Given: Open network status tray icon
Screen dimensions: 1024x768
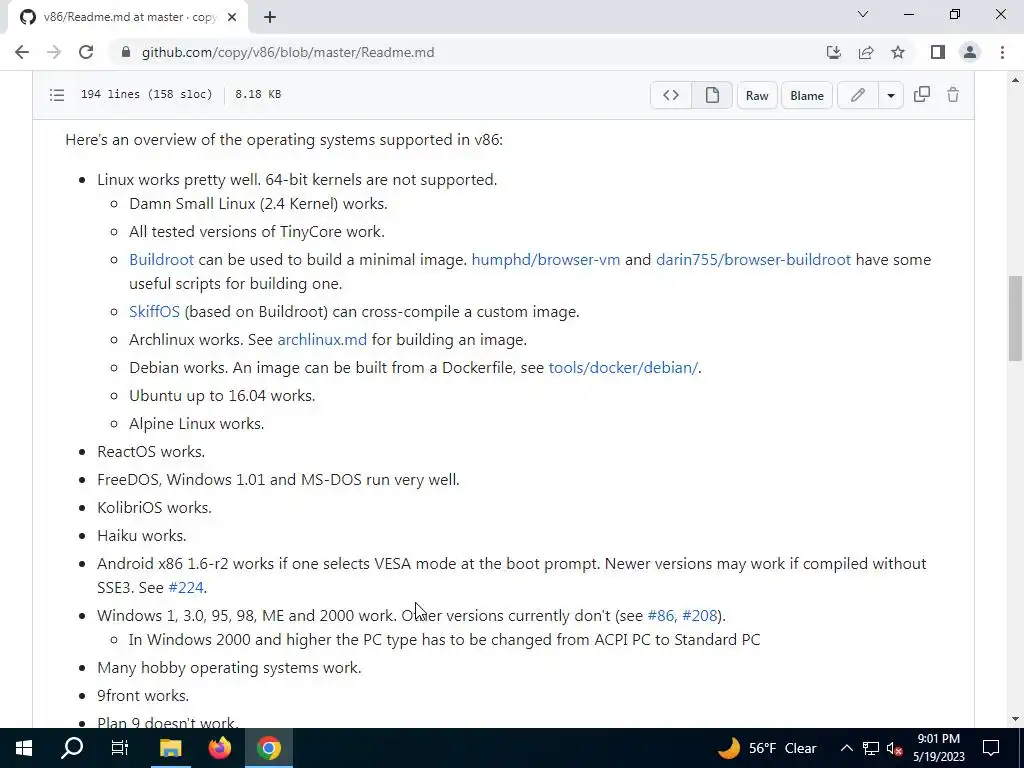Looking at the screenshot, I should 871,748.
